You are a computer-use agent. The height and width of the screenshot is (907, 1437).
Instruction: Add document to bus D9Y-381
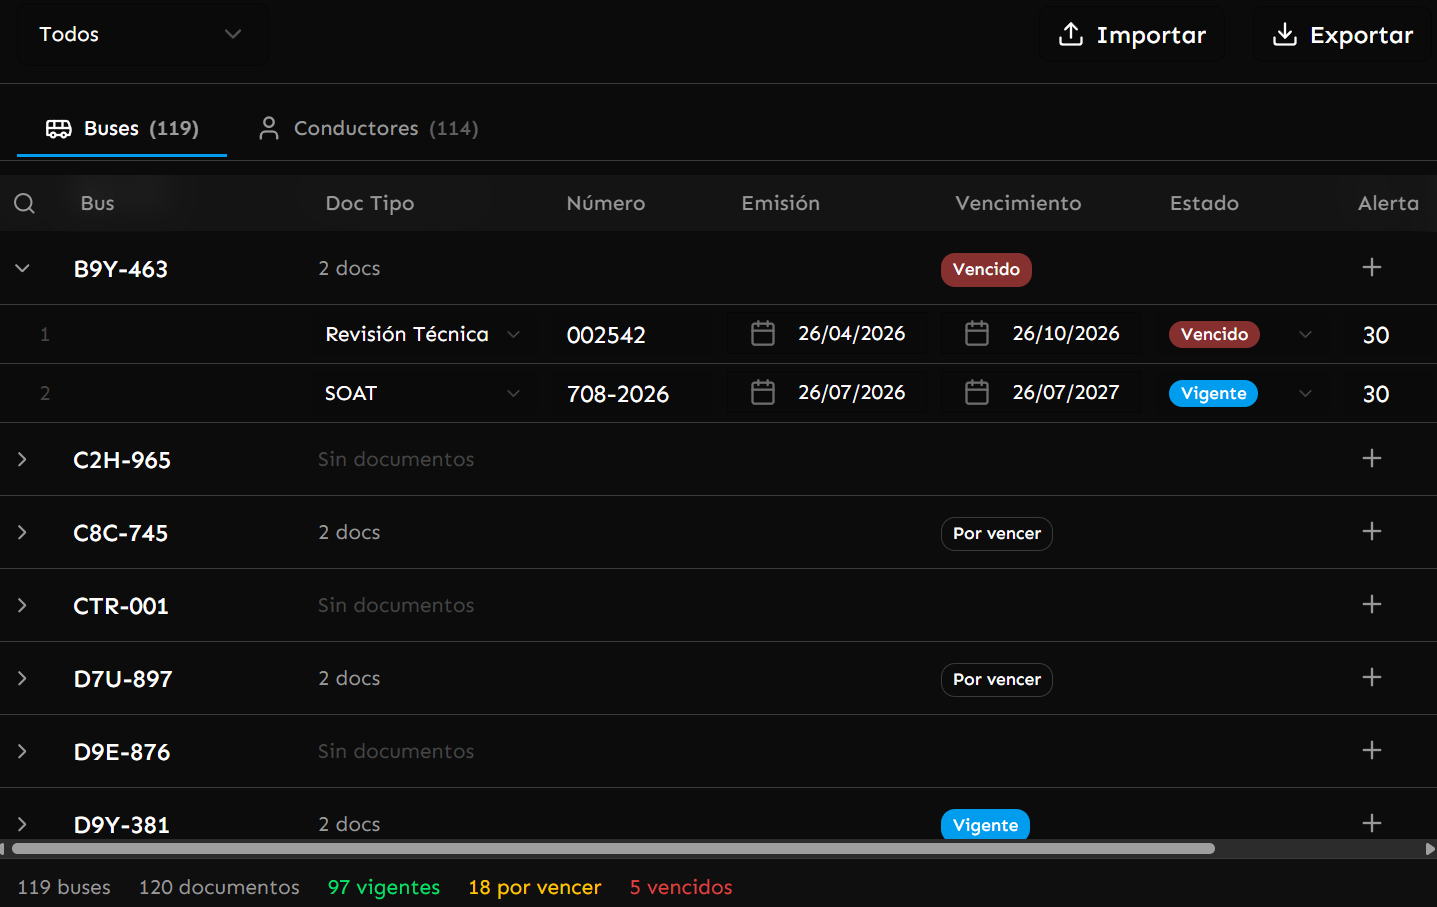tap(1372, 823)
